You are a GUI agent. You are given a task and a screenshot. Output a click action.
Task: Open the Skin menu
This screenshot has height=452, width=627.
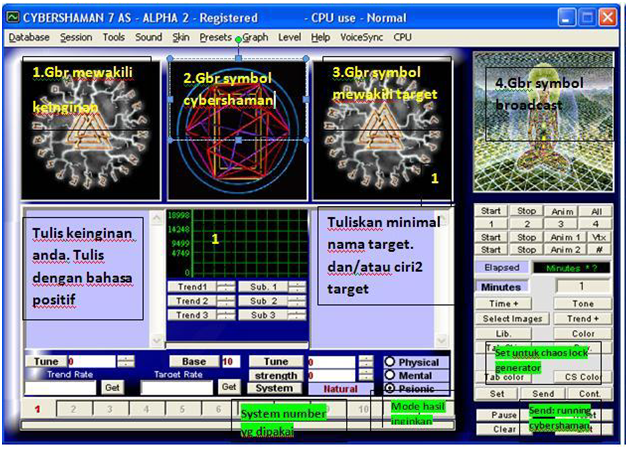click(x=181, y=38)
